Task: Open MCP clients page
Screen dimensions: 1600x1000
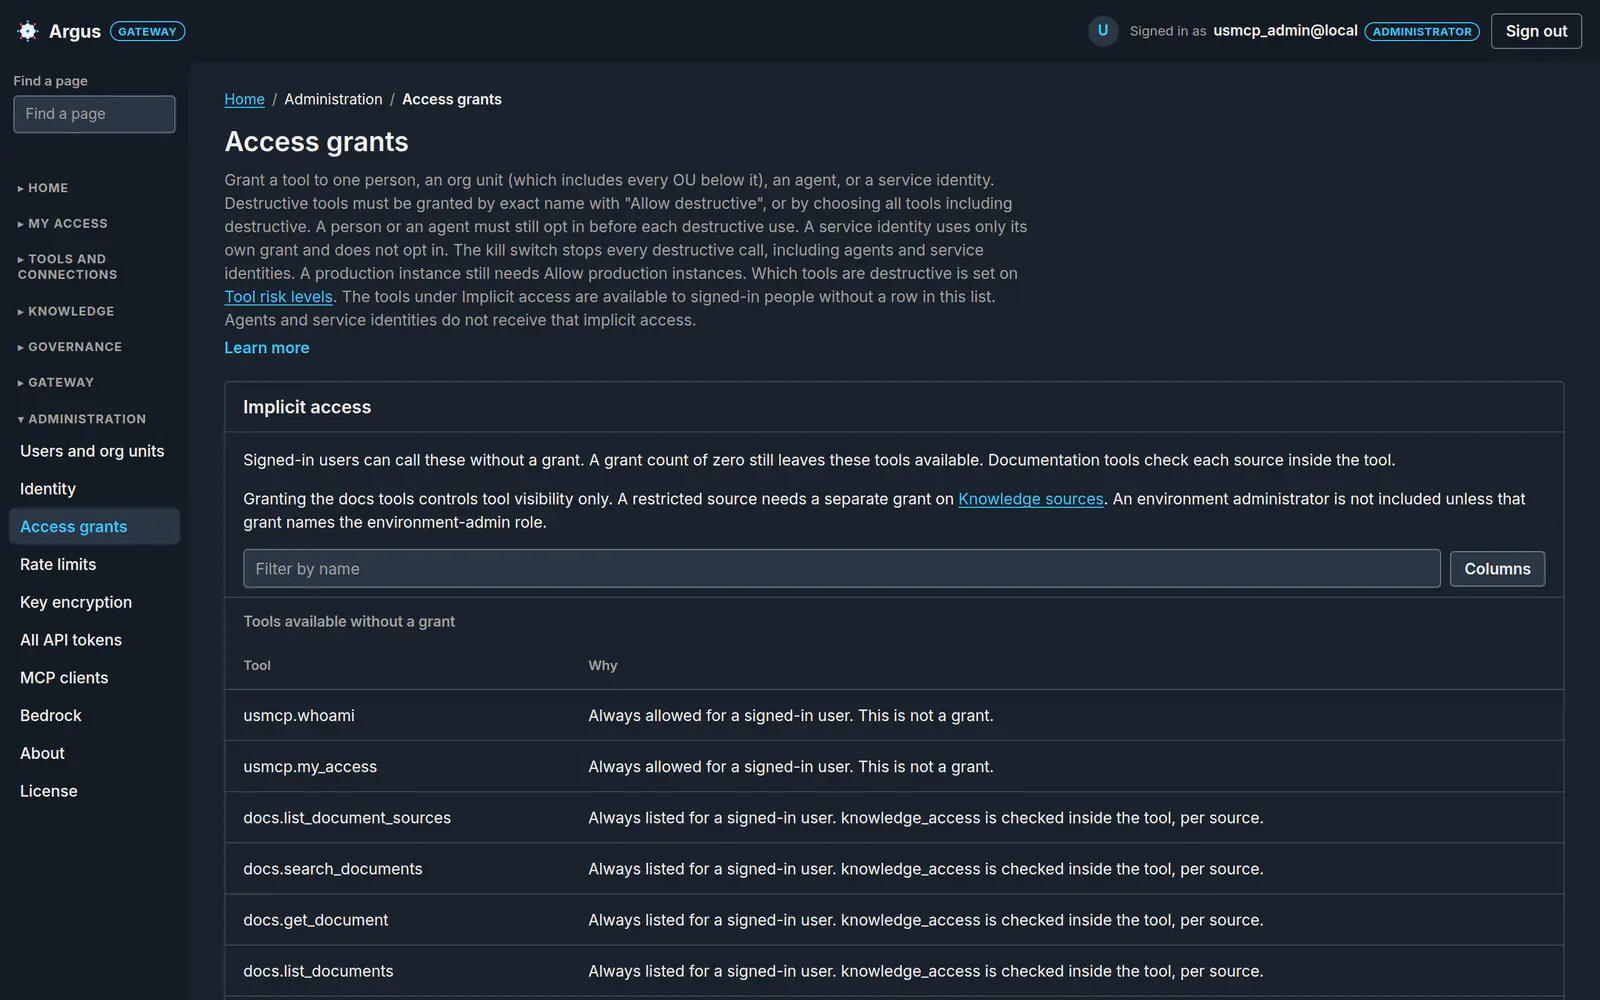Action: 94,678
